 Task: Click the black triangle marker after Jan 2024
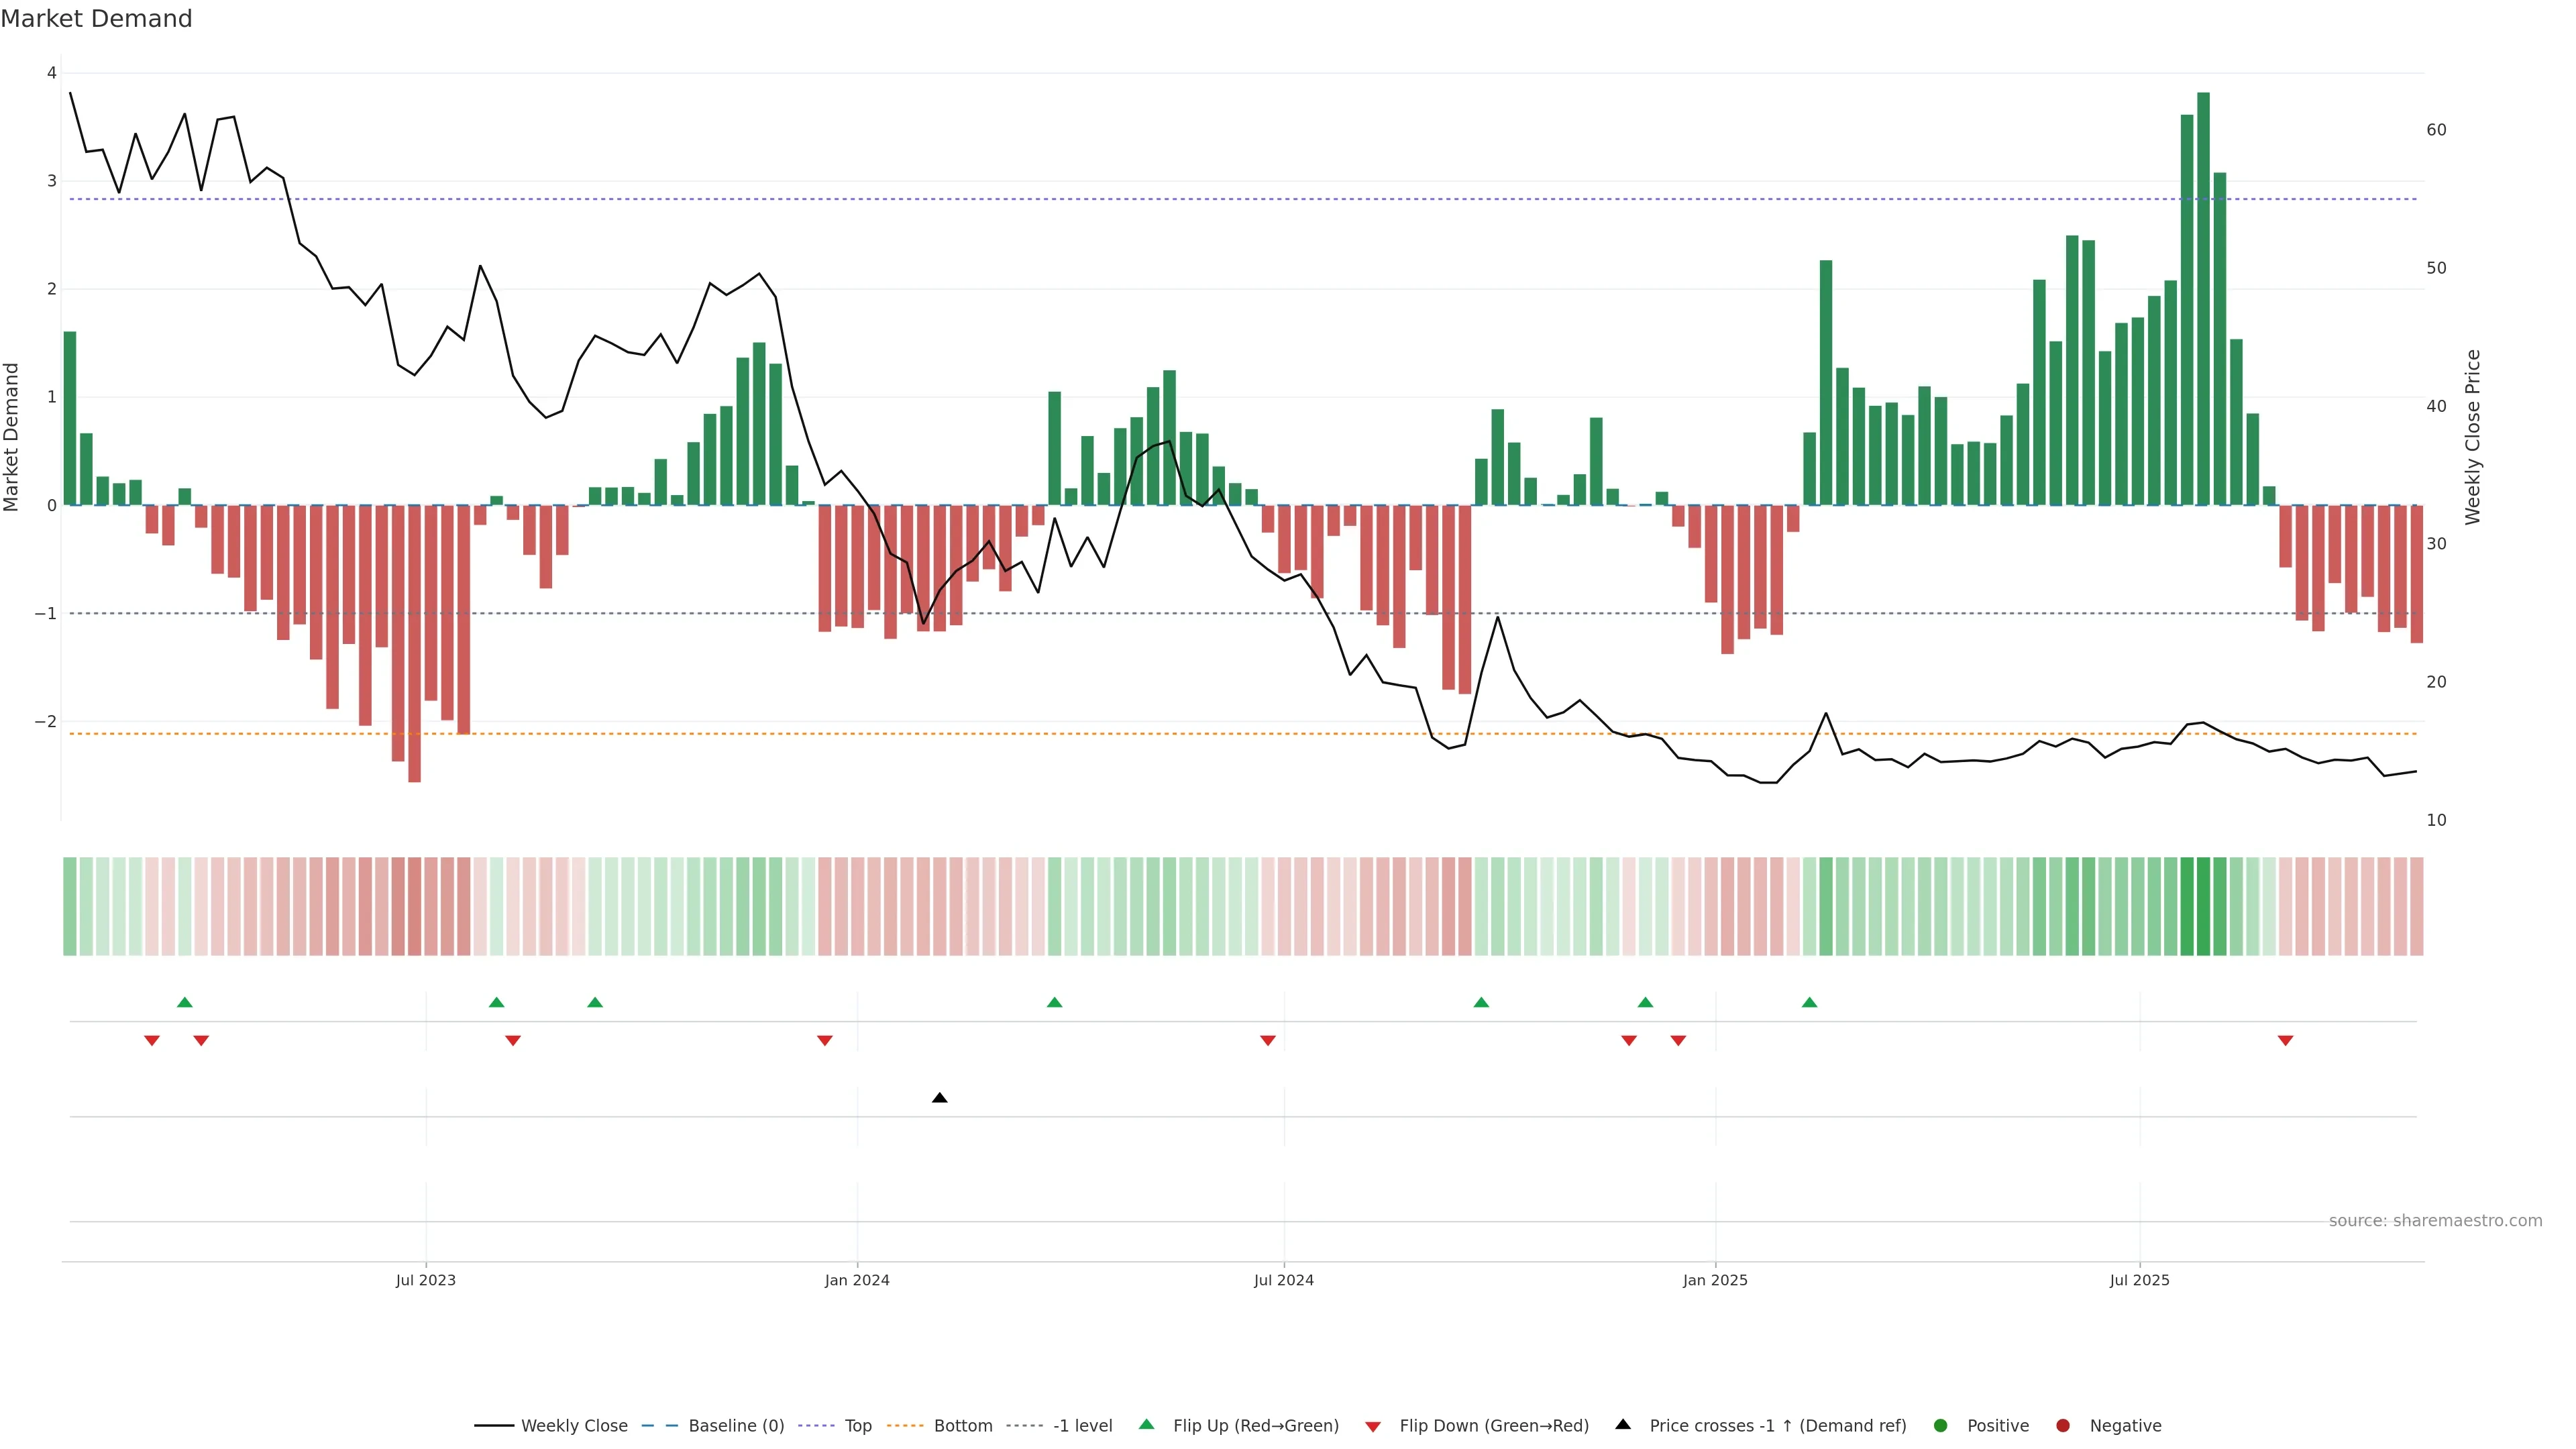coord(939,1098)
